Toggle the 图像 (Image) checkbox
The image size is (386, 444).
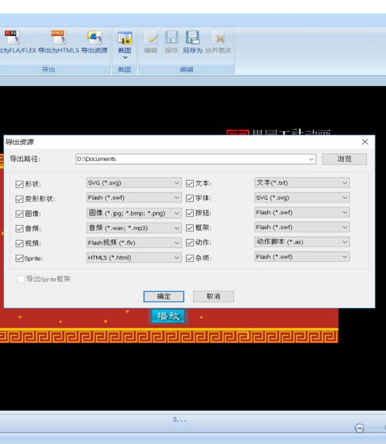point(19,214)
